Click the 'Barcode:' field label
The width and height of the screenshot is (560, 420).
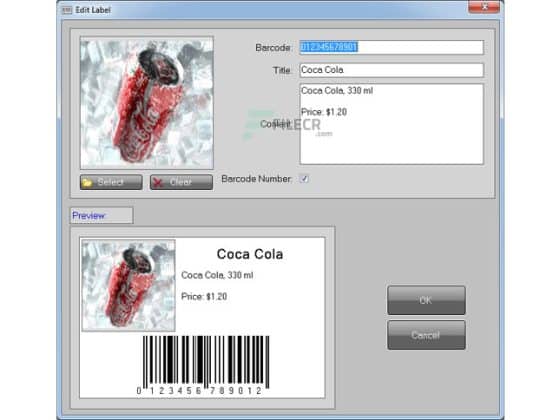pyautogui.click(x=274, y=48)
